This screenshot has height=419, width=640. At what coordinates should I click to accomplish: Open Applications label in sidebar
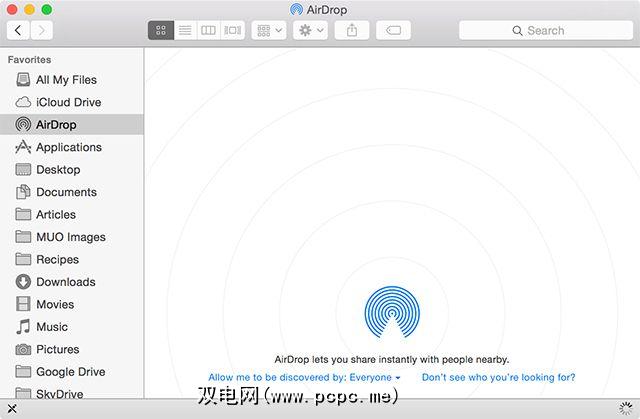pos(69,147)
